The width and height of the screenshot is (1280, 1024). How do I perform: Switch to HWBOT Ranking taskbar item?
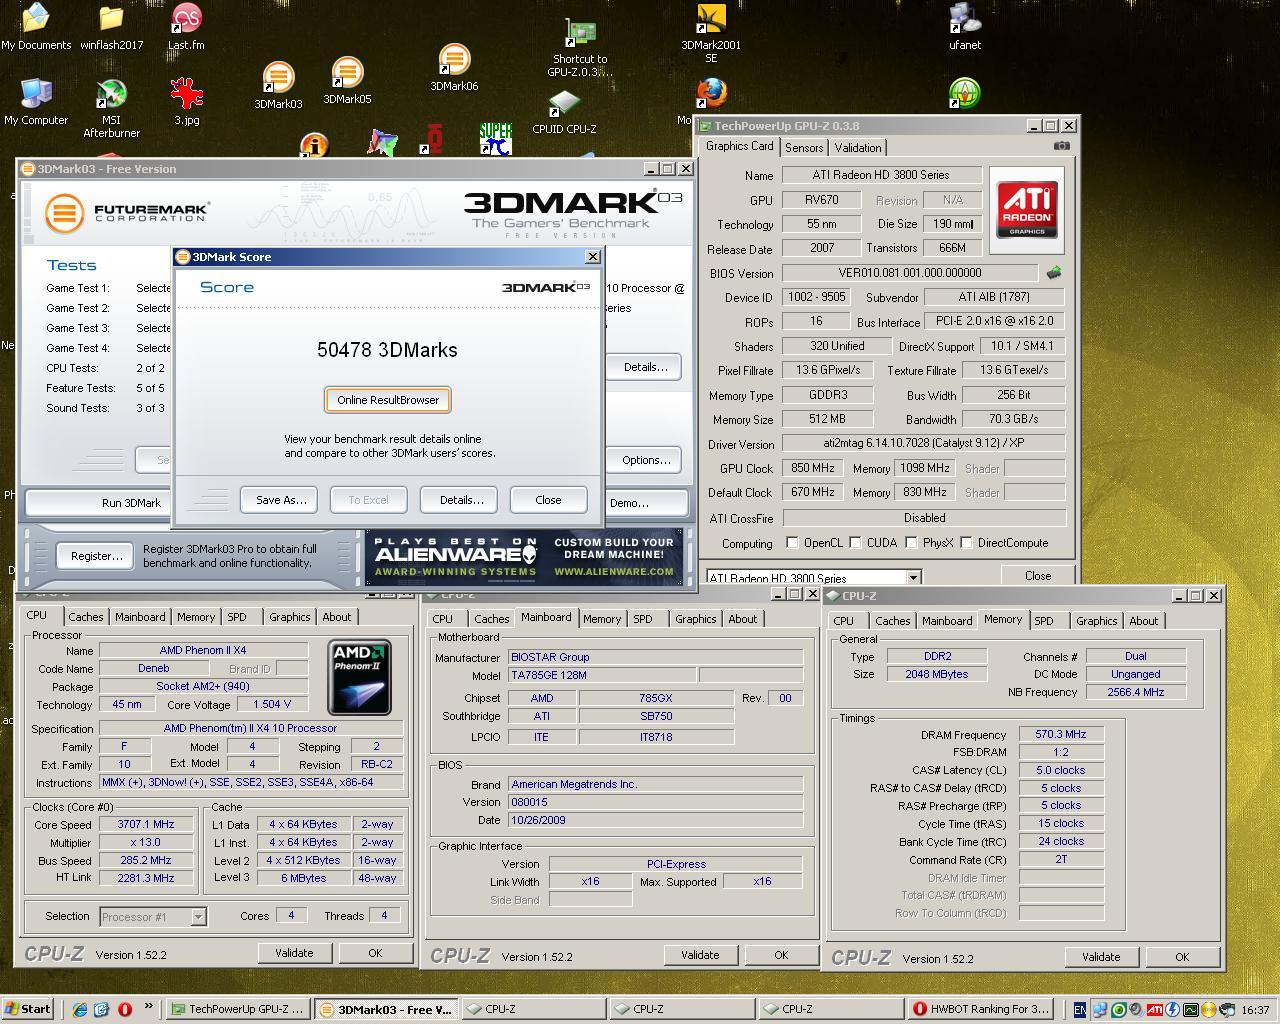click(x=982, y=1009)
